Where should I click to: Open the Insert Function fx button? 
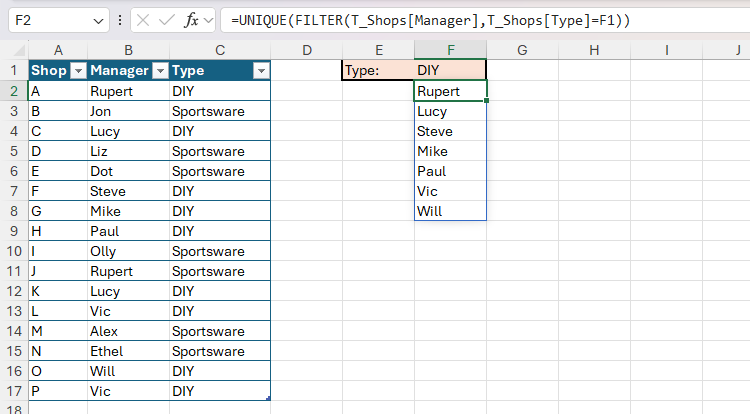tap(191, 20)
